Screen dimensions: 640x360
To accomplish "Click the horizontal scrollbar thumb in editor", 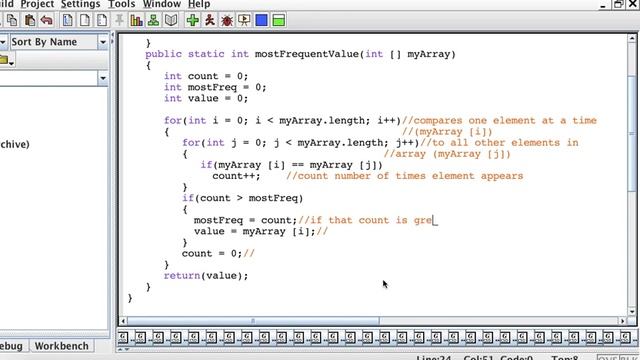I will tap(253, 321).
